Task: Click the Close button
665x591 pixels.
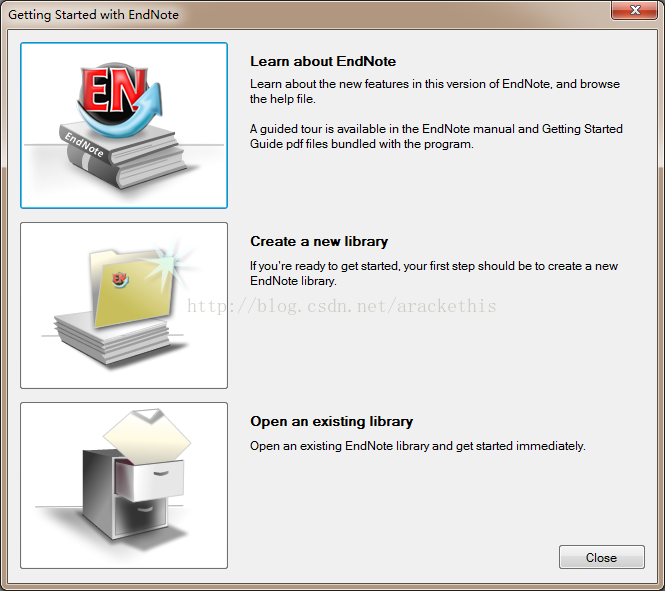Action: pyautogui.click(x=601, y=557)
